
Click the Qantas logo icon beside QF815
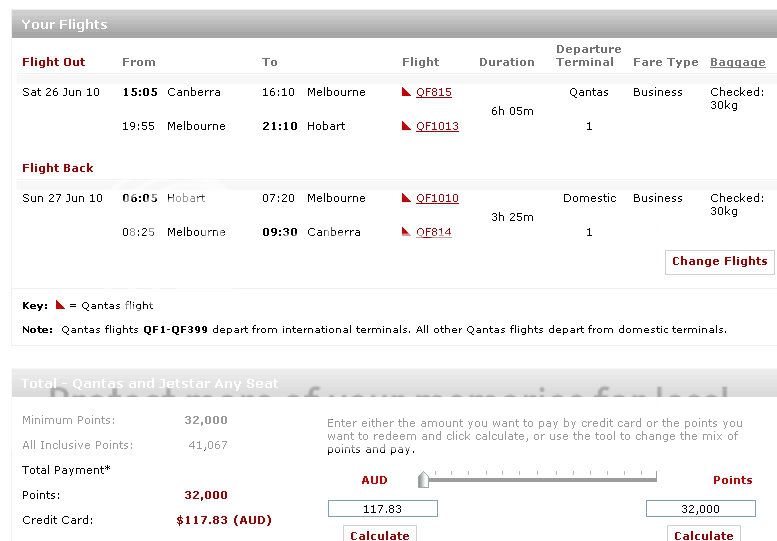tap(406, 92)
